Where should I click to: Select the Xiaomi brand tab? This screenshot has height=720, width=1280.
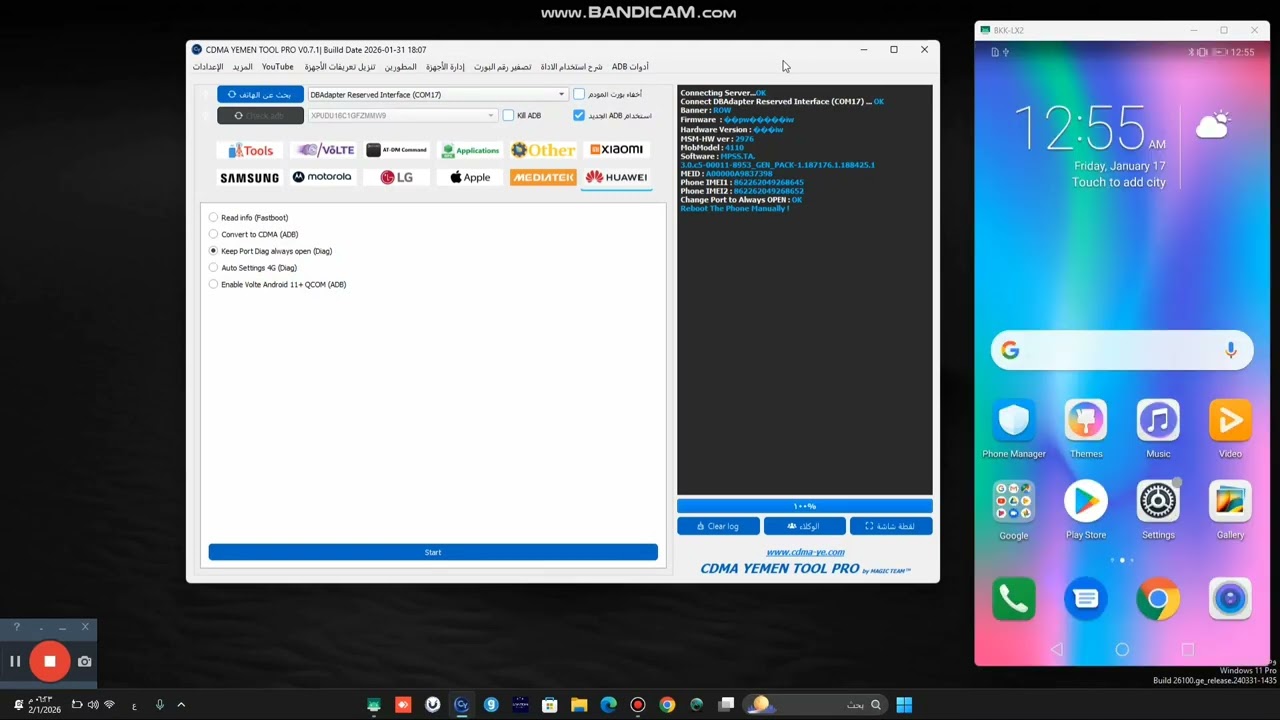[616, 150]
